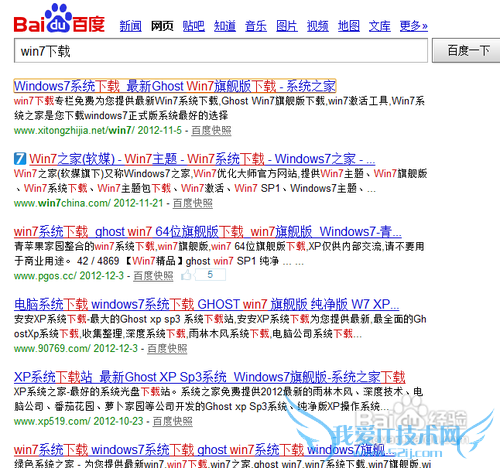Image resolution: width=500 pixels, height=468 pixels.
Task: Click the www.win7china.com/ URL text
Action: [x=62, y=203]
